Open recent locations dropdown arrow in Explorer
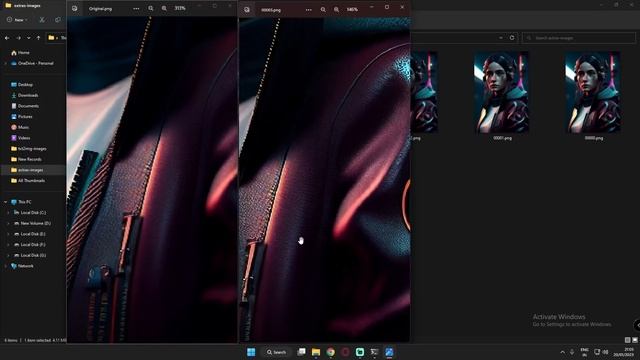The width and height of the screenshot is (640, 360). [x=29, y=38]
